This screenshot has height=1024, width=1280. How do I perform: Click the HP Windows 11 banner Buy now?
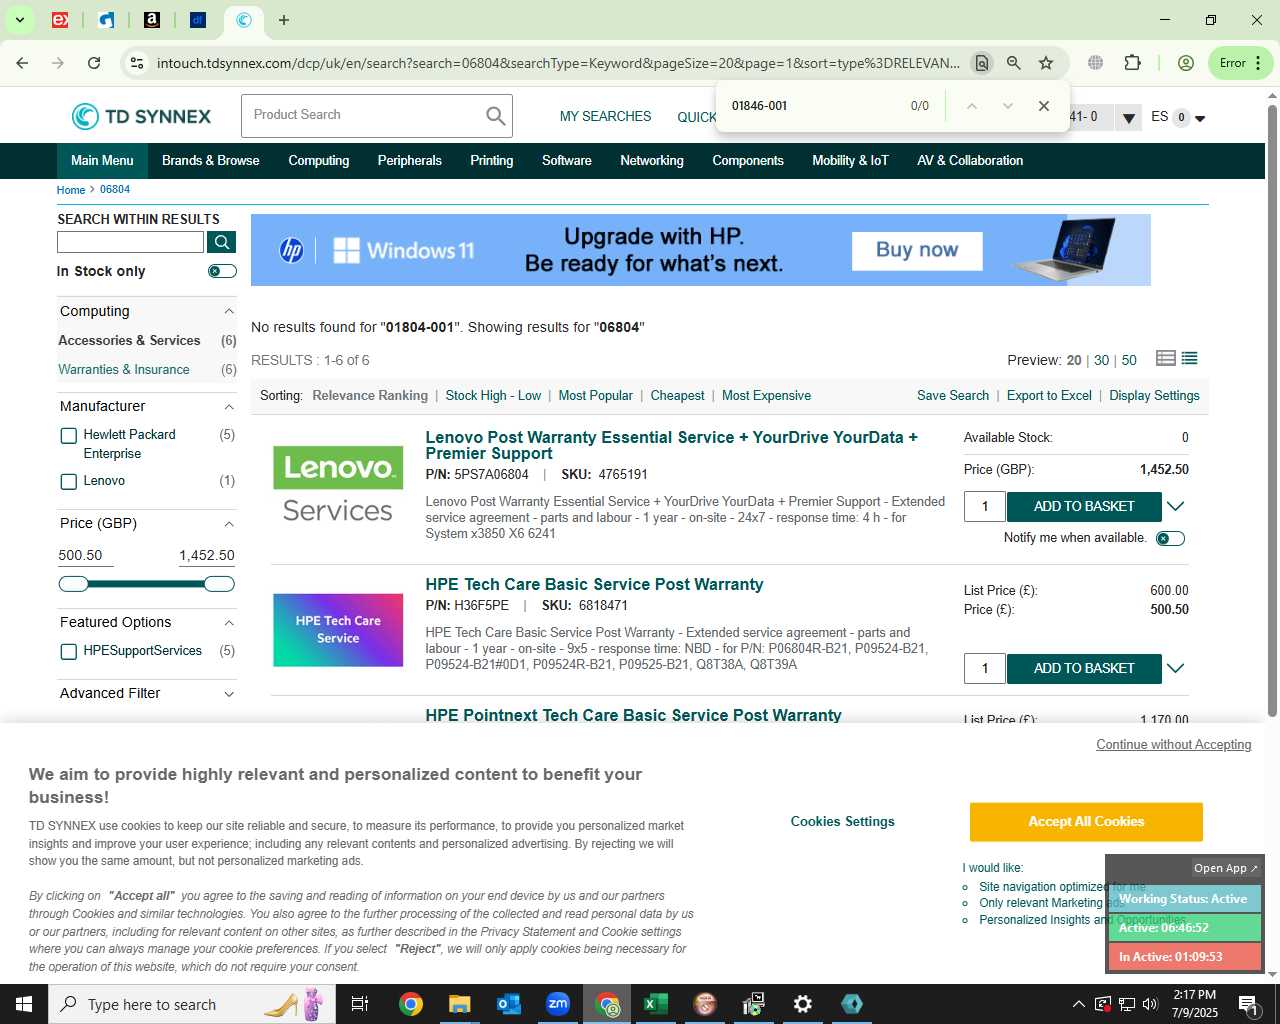917,251
